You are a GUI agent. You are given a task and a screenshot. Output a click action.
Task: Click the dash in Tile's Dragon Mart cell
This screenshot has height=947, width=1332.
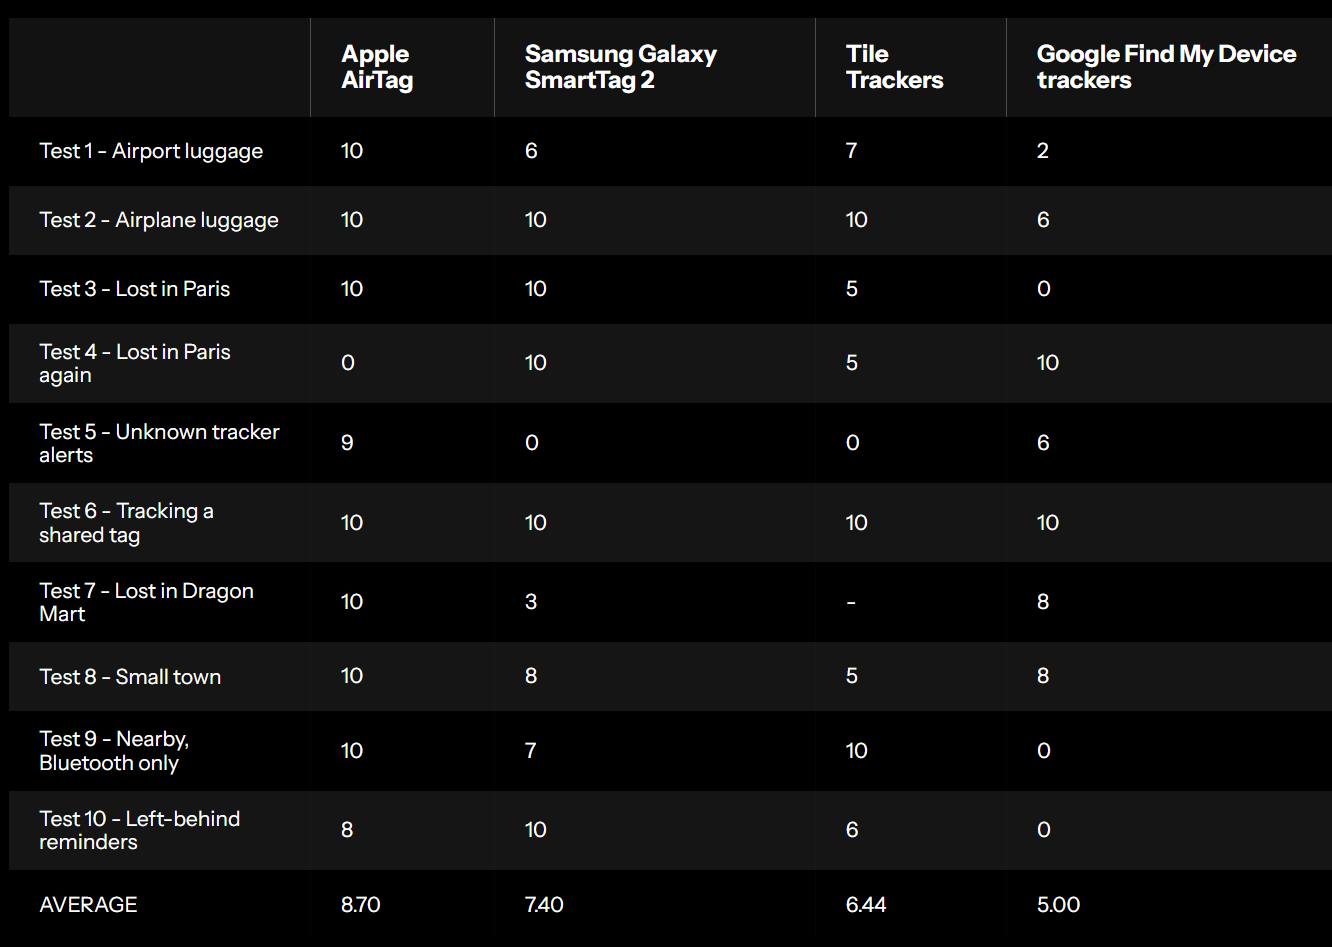point(851,602)
